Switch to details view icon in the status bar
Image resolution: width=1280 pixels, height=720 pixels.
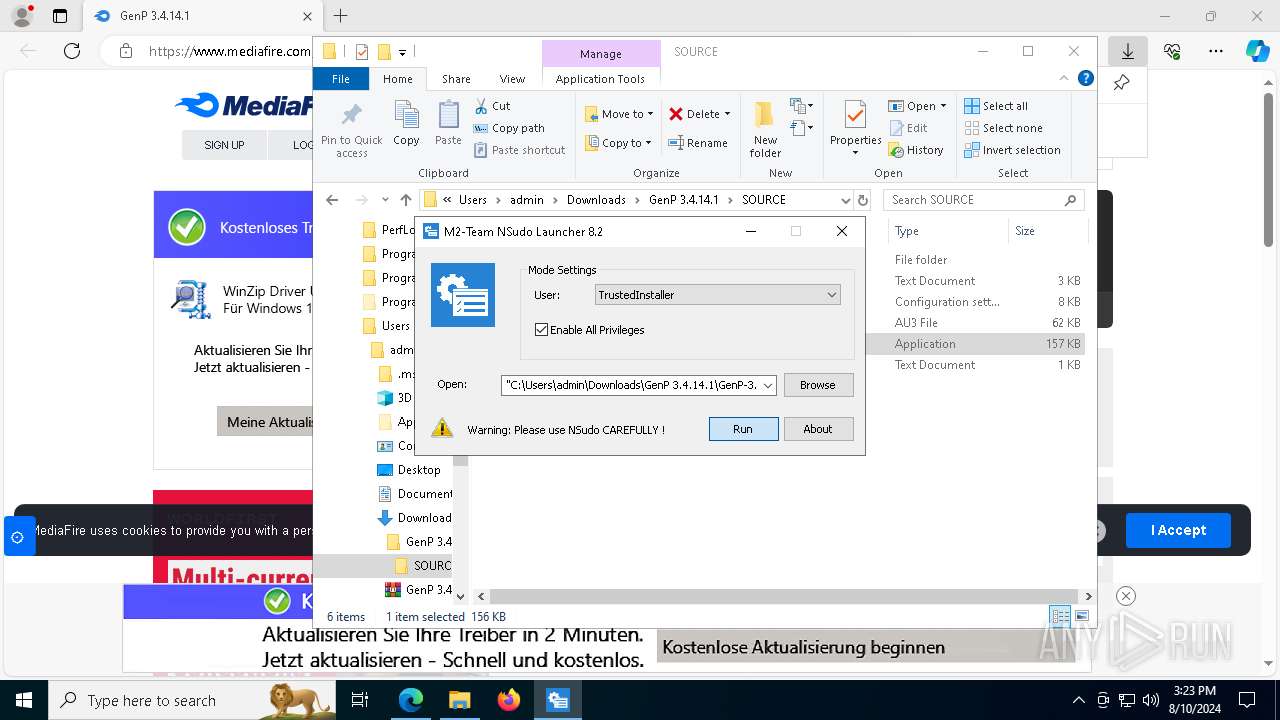click(1060, 617)
